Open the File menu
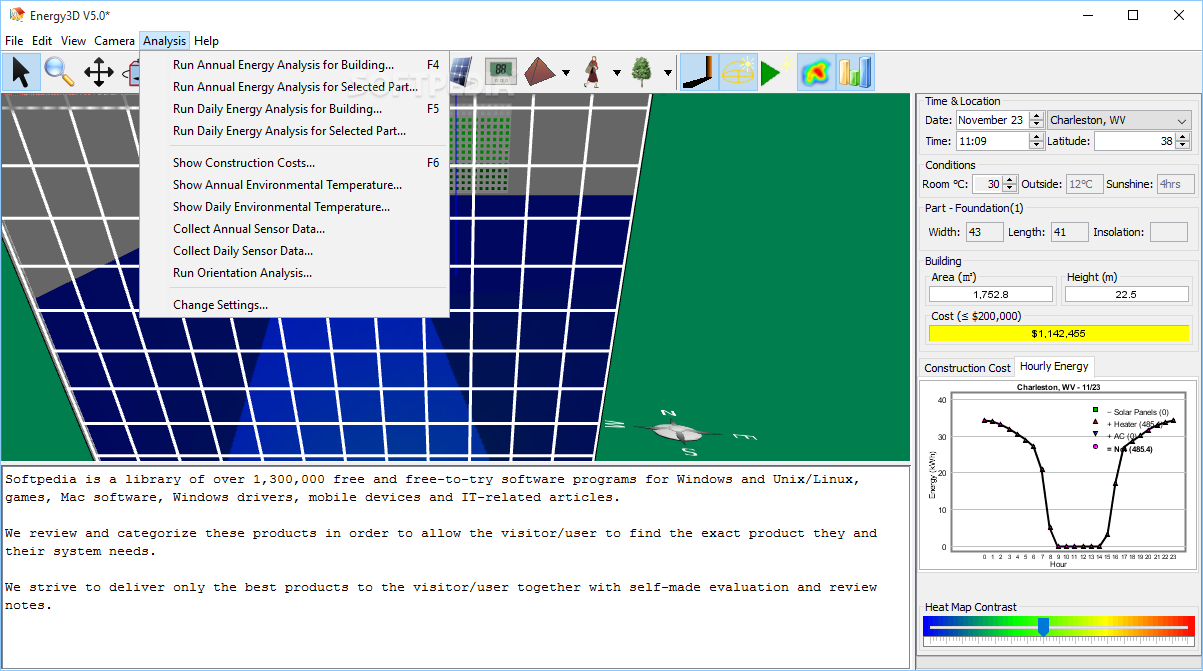This screenshot has height=671, width=1203. tap(14, 41)
